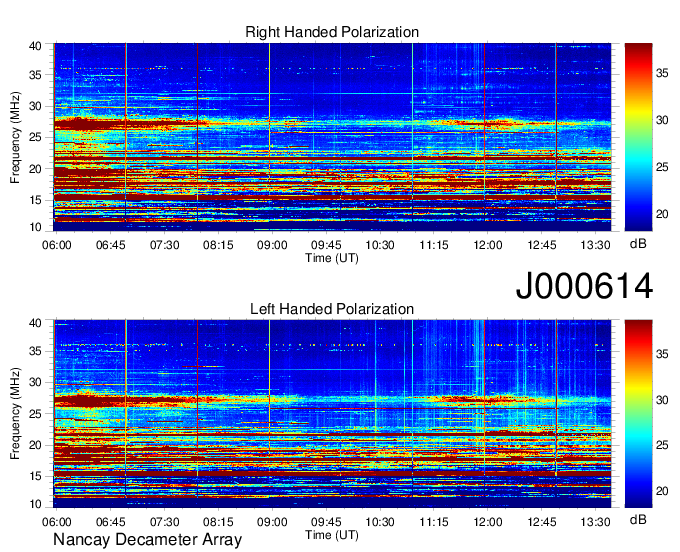The height and width of the screenshot is (552, 680).
Task: Click the dB unit label of Left Handed color bar
Action: pyautogui.click(x=638, y=519)
